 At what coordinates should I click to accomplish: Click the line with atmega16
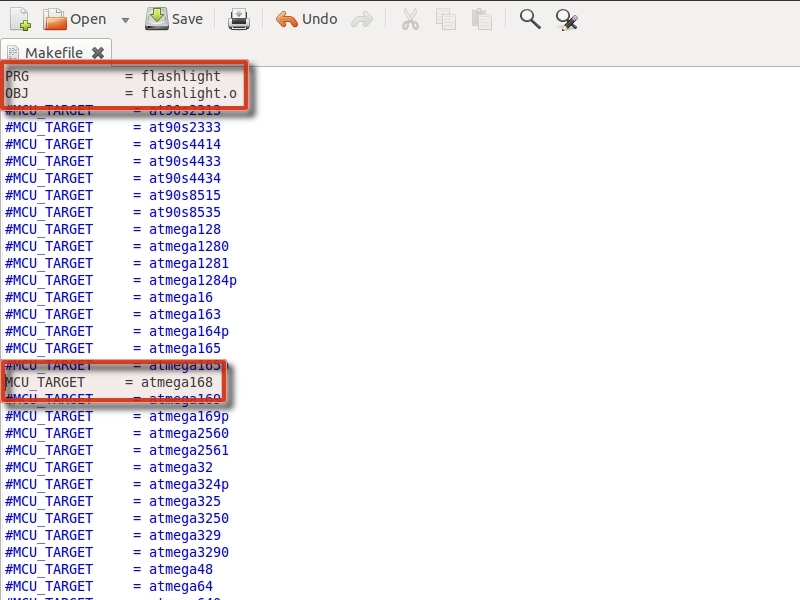(109, 297)
